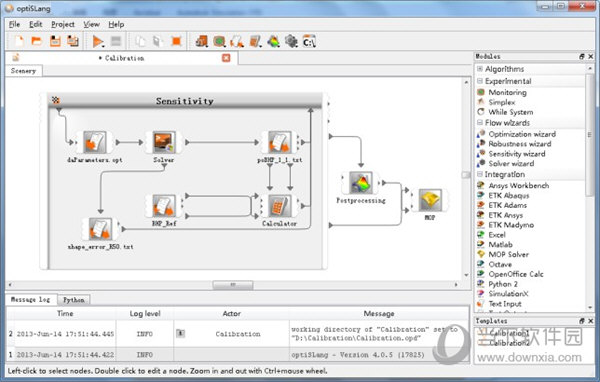The image size is (600, 382).
Task: Open the command console C:\ icon
Action: tap(309, 41)
